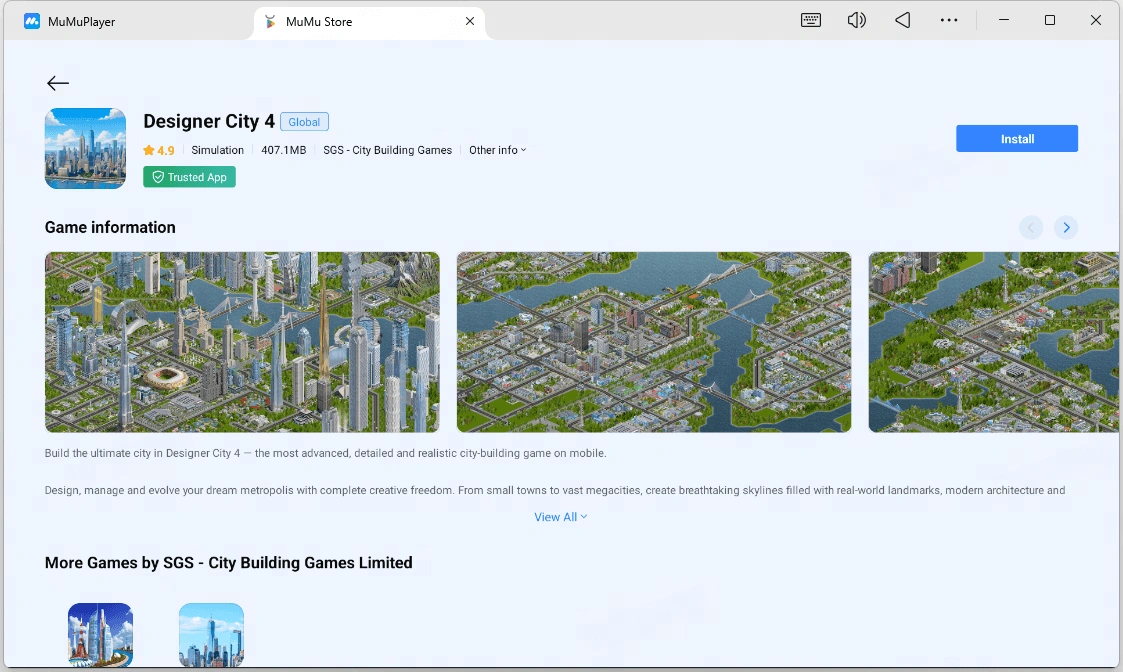
Task: Minimize the MuMuPlayer window
Action: tap(1003, 20)
